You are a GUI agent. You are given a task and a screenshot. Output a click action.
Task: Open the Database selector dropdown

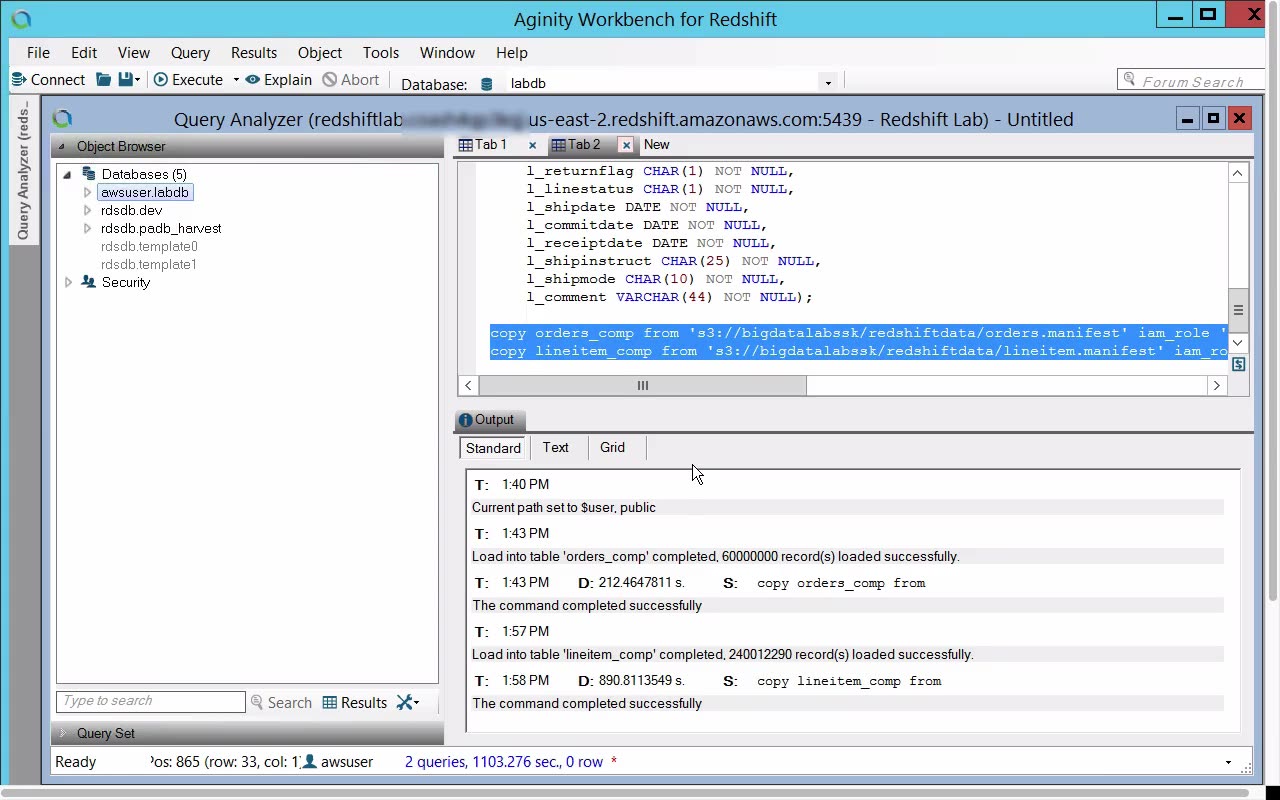coord(827,84)
